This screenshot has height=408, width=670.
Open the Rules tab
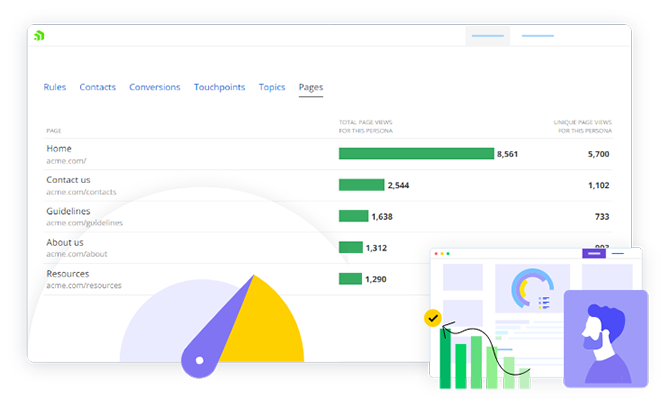[55, 88]
